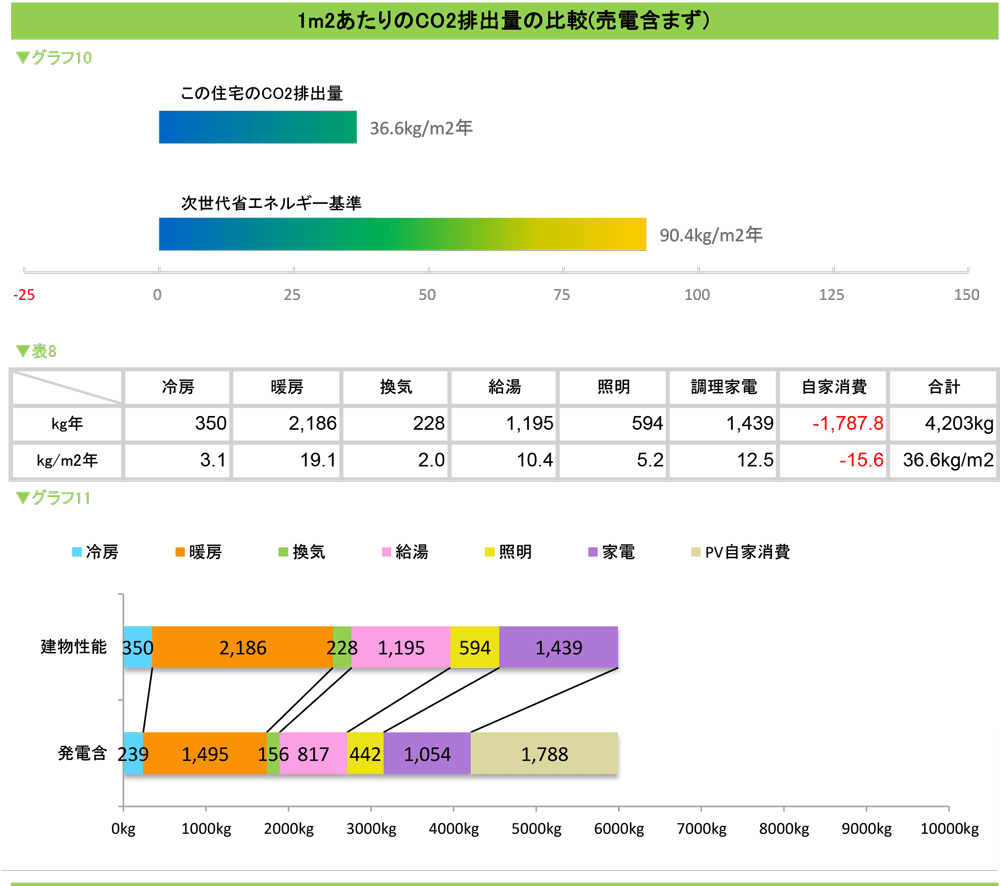Click the 給湯 table column header

[504, 387]
